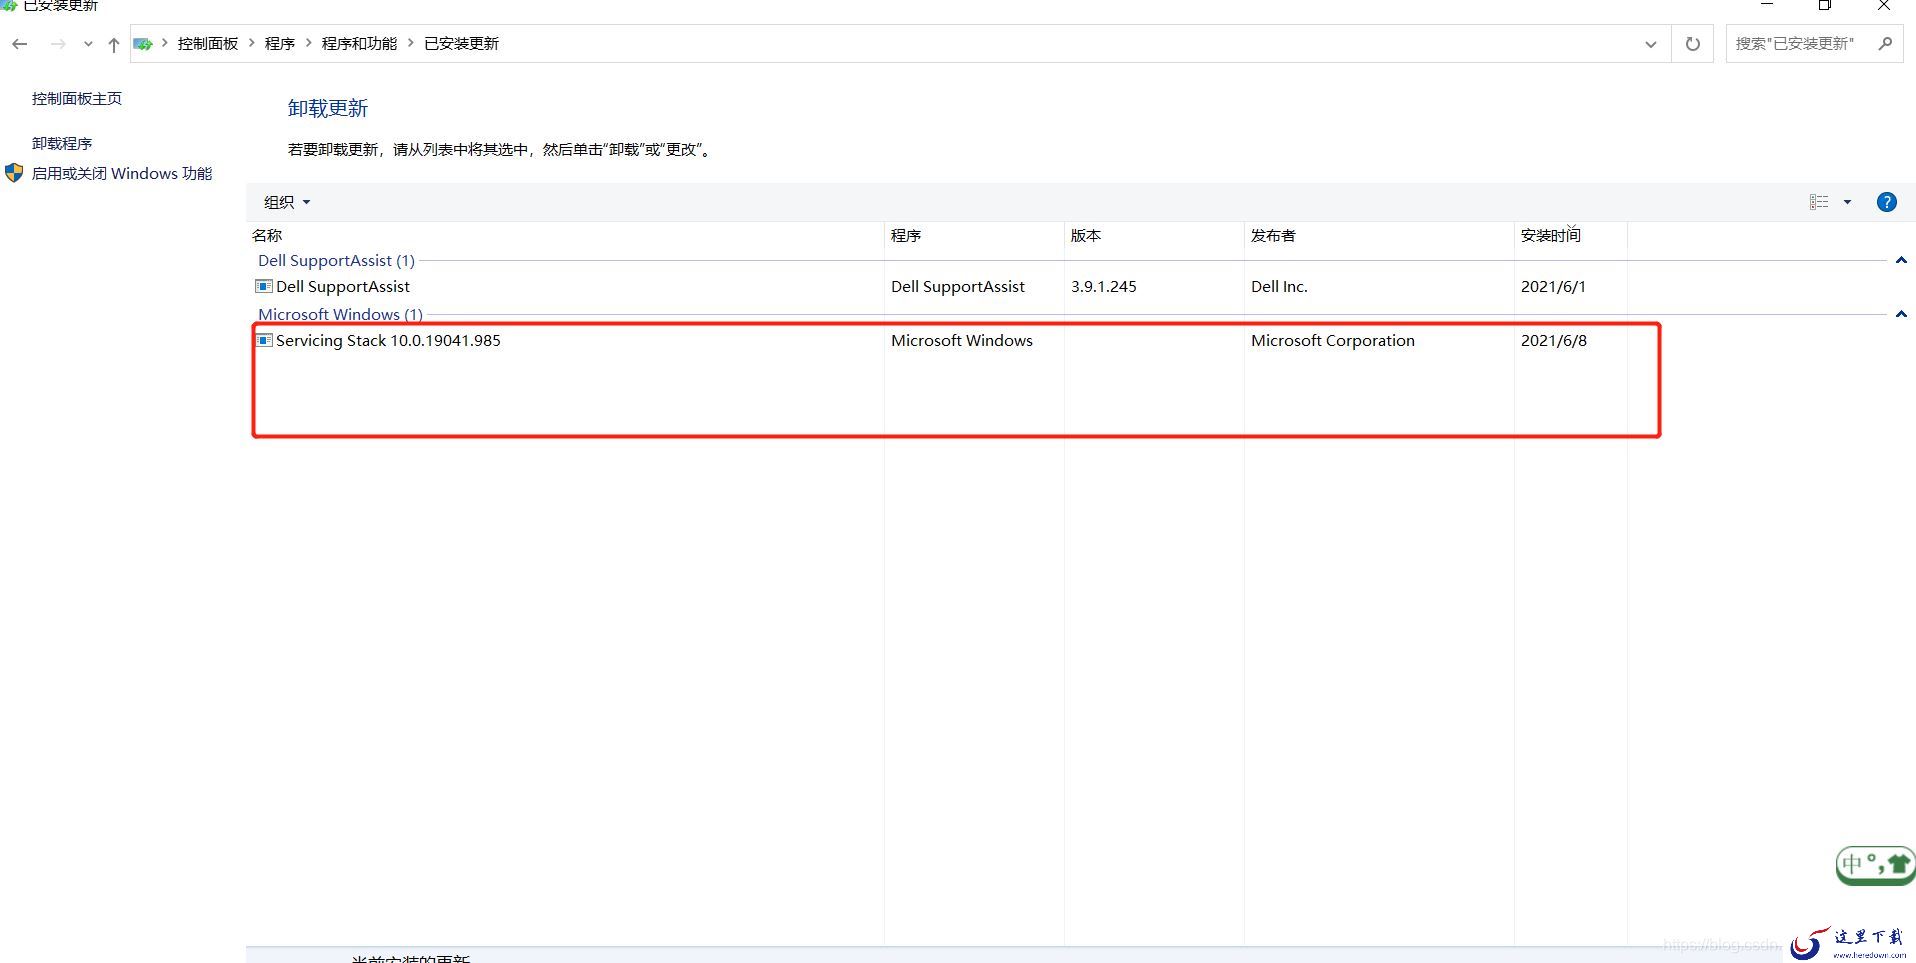Minimize the 已安装更新 window
1916x963 pixels.
pyautogui.click(x=1767, y=5)
